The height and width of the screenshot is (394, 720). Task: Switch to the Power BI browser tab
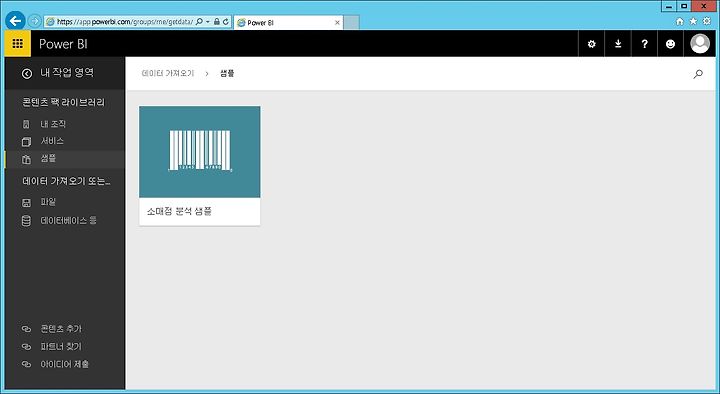click(288, 22)
